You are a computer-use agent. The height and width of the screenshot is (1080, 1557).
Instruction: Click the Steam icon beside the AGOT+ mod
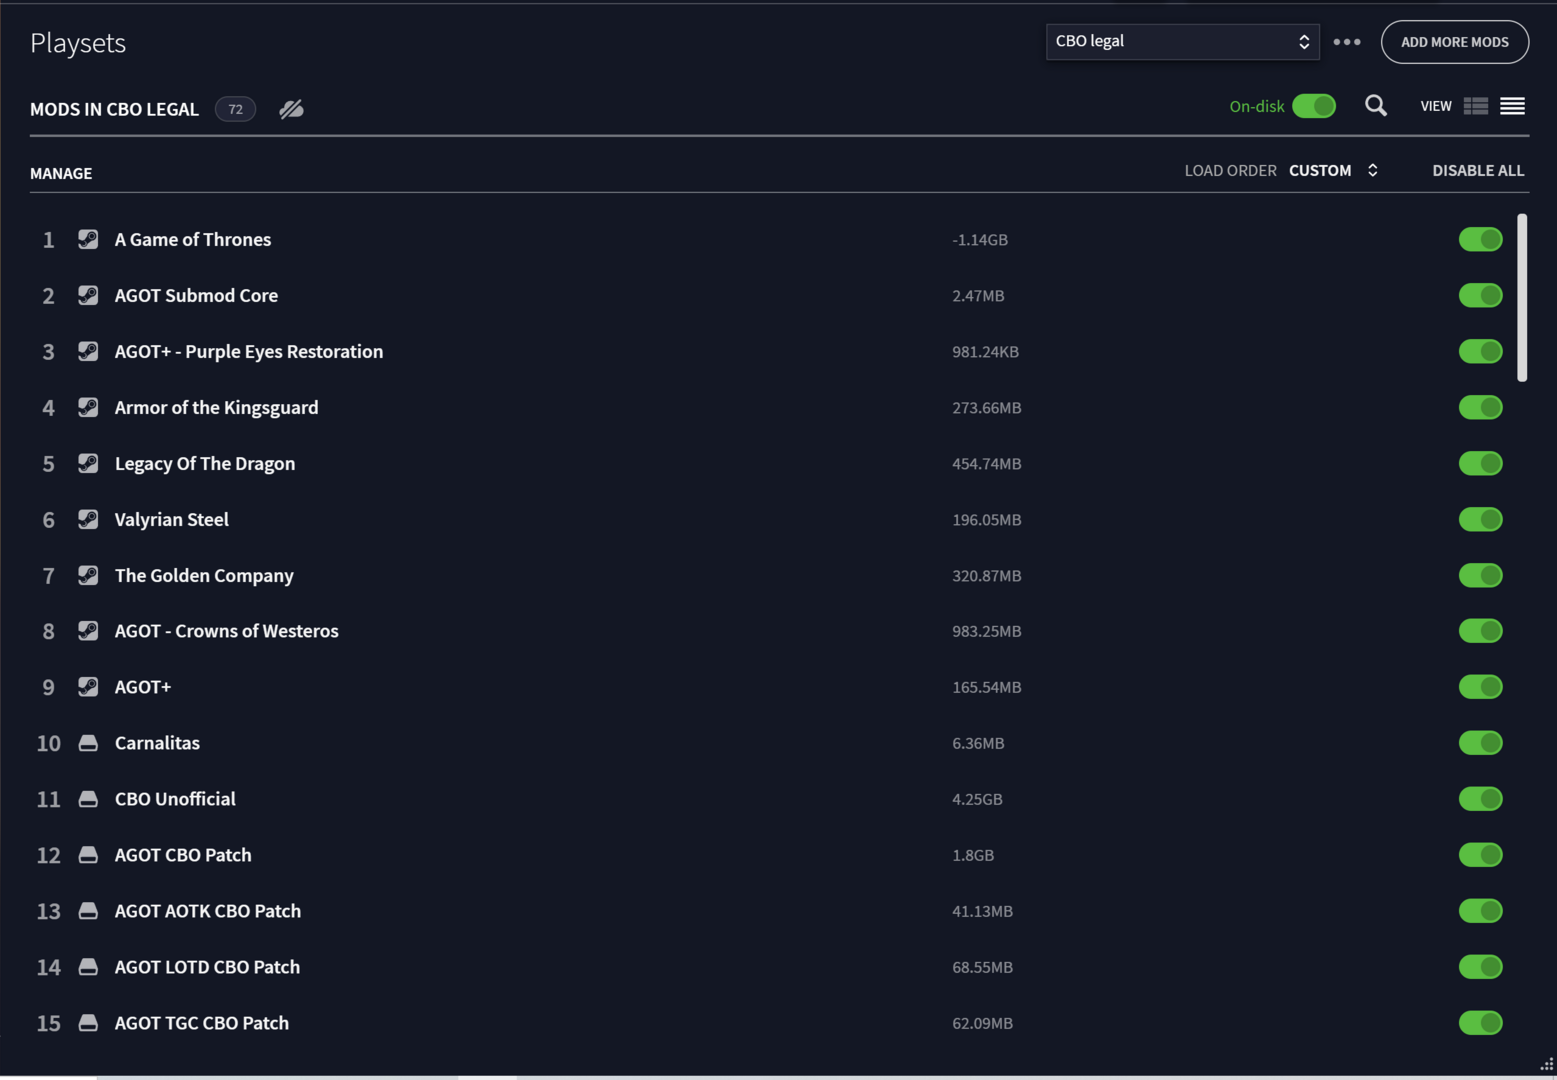pos(88,687)
